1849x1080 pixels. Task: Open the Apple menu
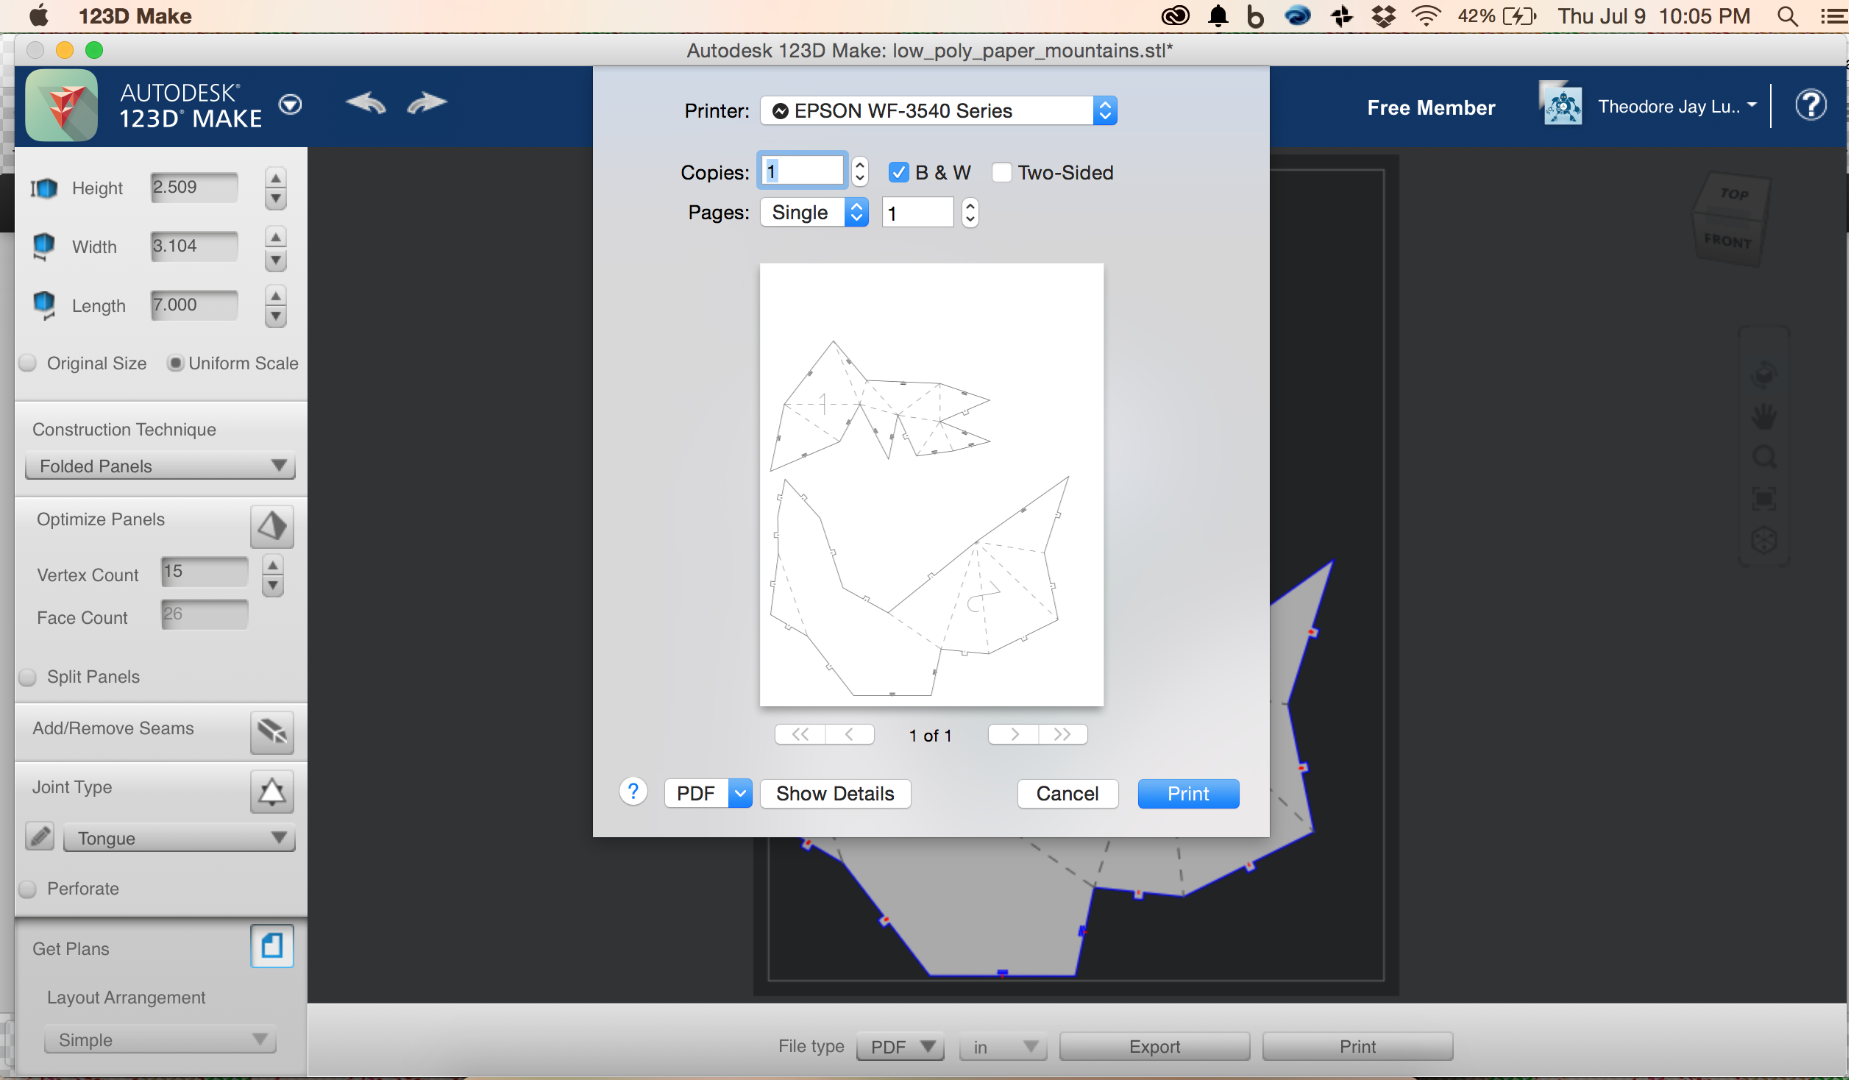(x=36, y=15)
